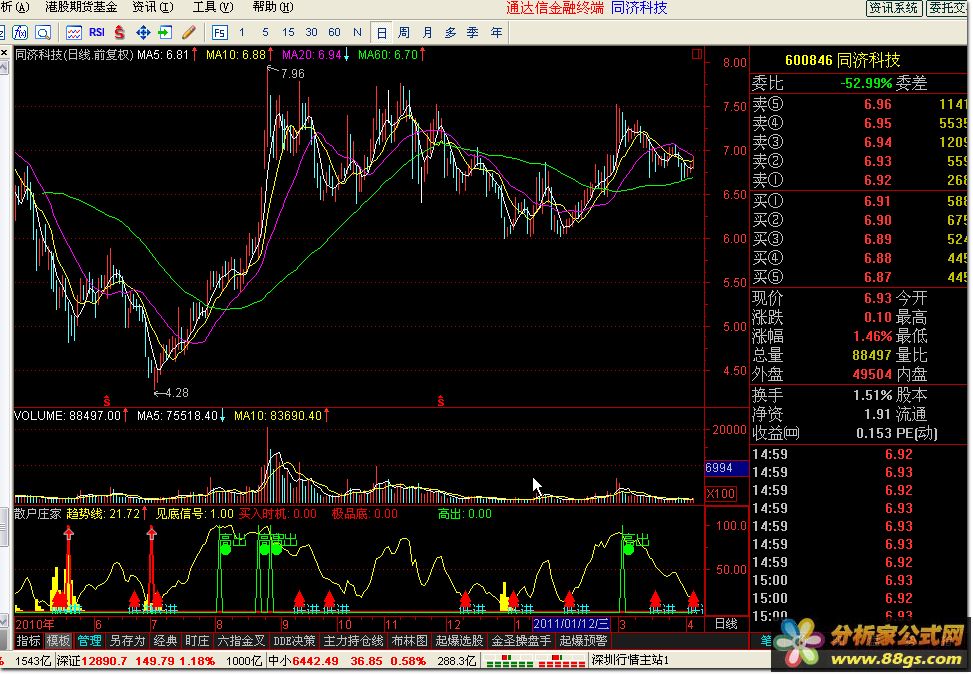Select the 经典 template tab

165,640
